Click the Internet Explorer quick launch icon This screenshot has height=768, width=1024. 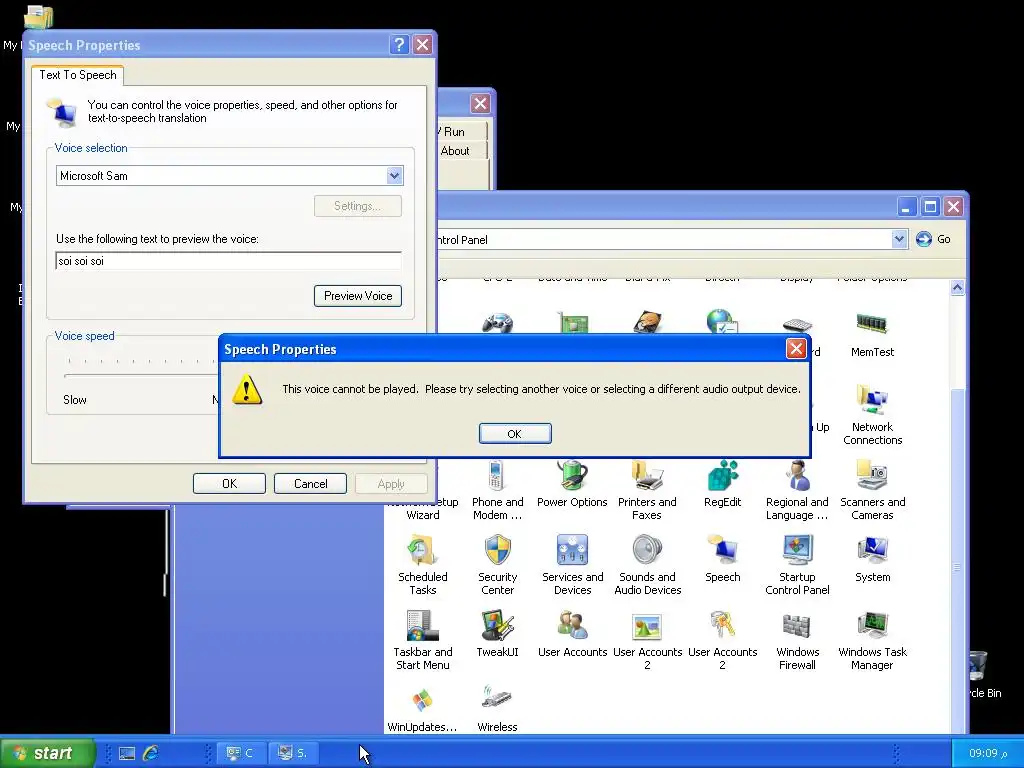tap(151, 753)
